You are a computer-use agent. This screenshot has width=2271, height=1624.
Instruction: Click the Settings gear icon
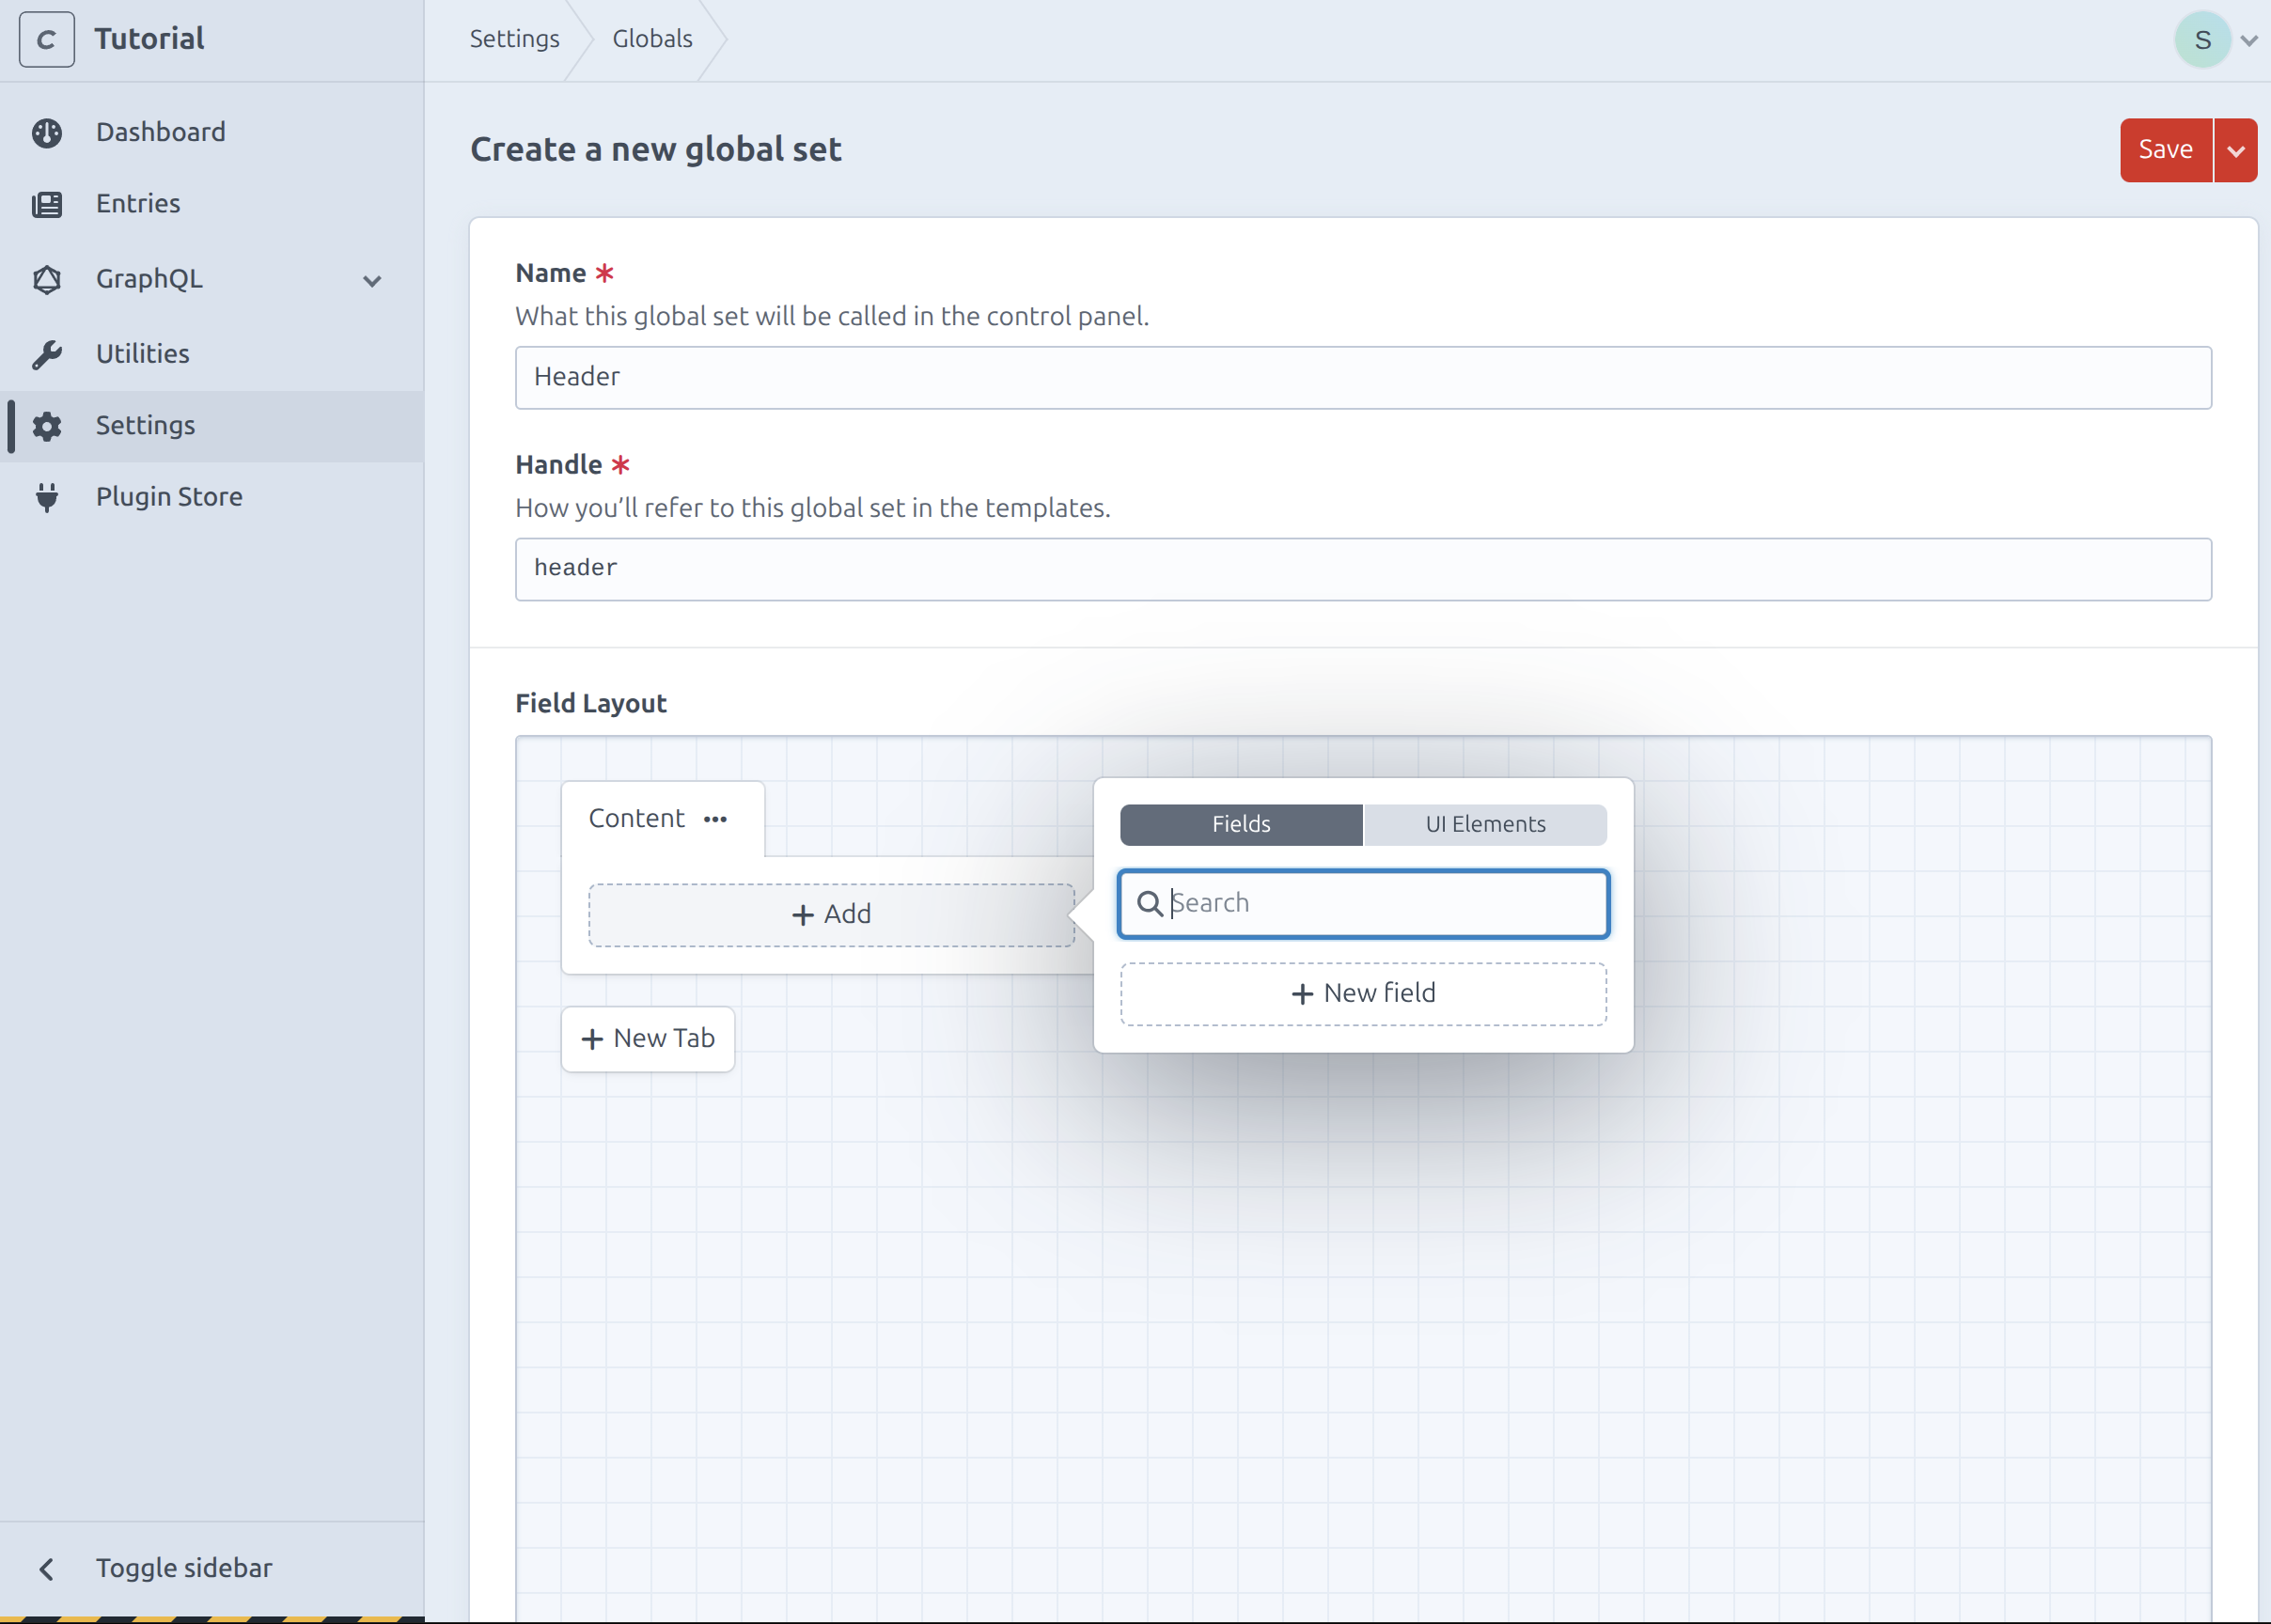[47, 426]
